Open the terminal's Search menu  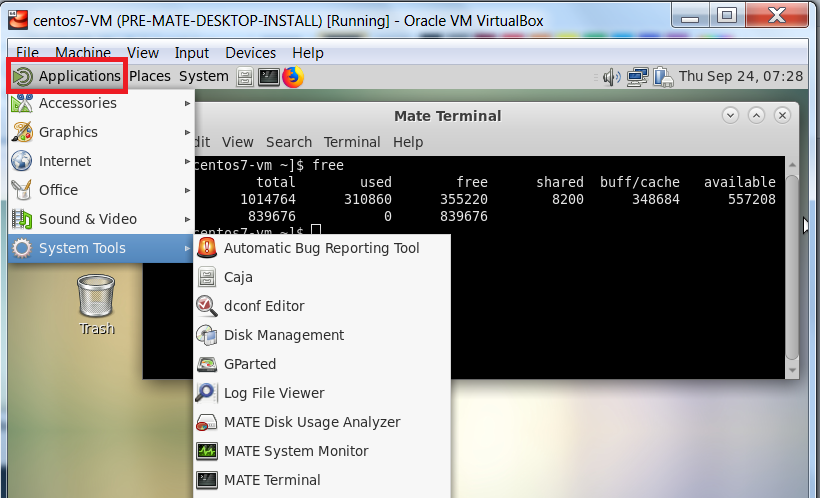point(289,142)
